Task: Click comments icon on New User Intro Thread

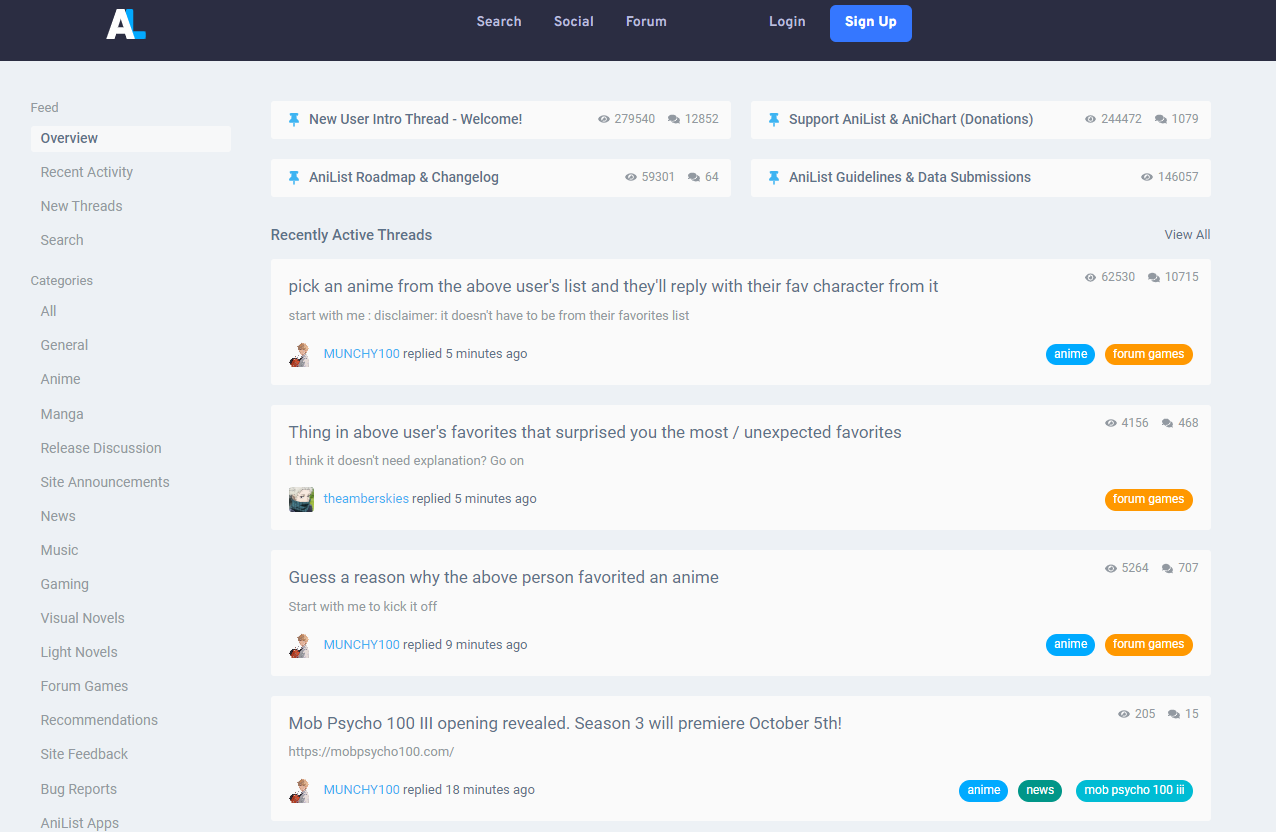Action: (674, 119)
